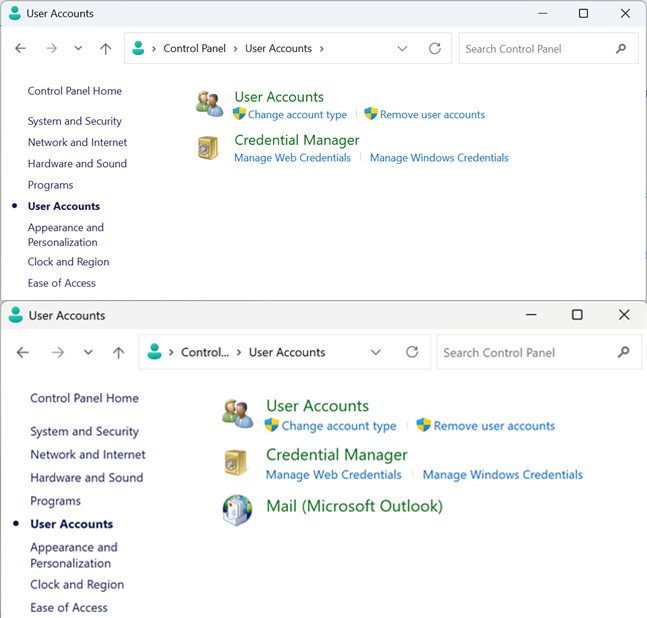
Task: Open Ease of Access in bottom window
Action: [x=69, y=608]
